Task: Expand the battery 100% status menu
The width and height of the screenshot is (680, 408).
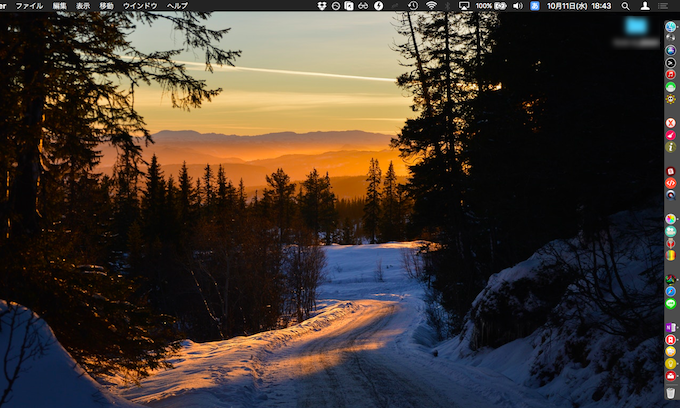Action: pyautogui.click(x=491, y=6)
